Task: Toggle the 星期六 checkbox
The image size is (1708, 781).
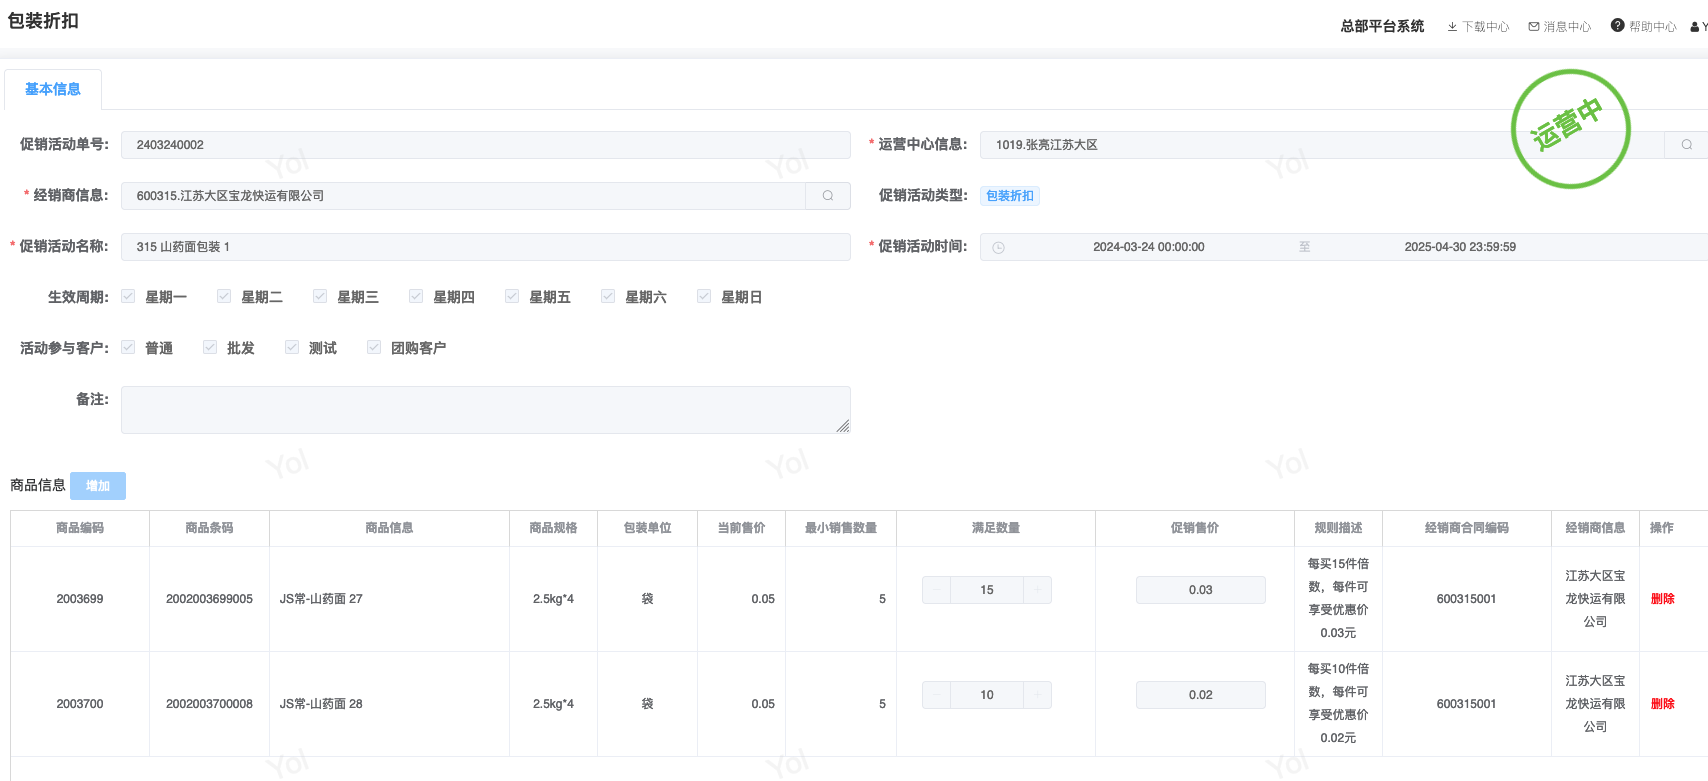Action: [x=608, y=297]
